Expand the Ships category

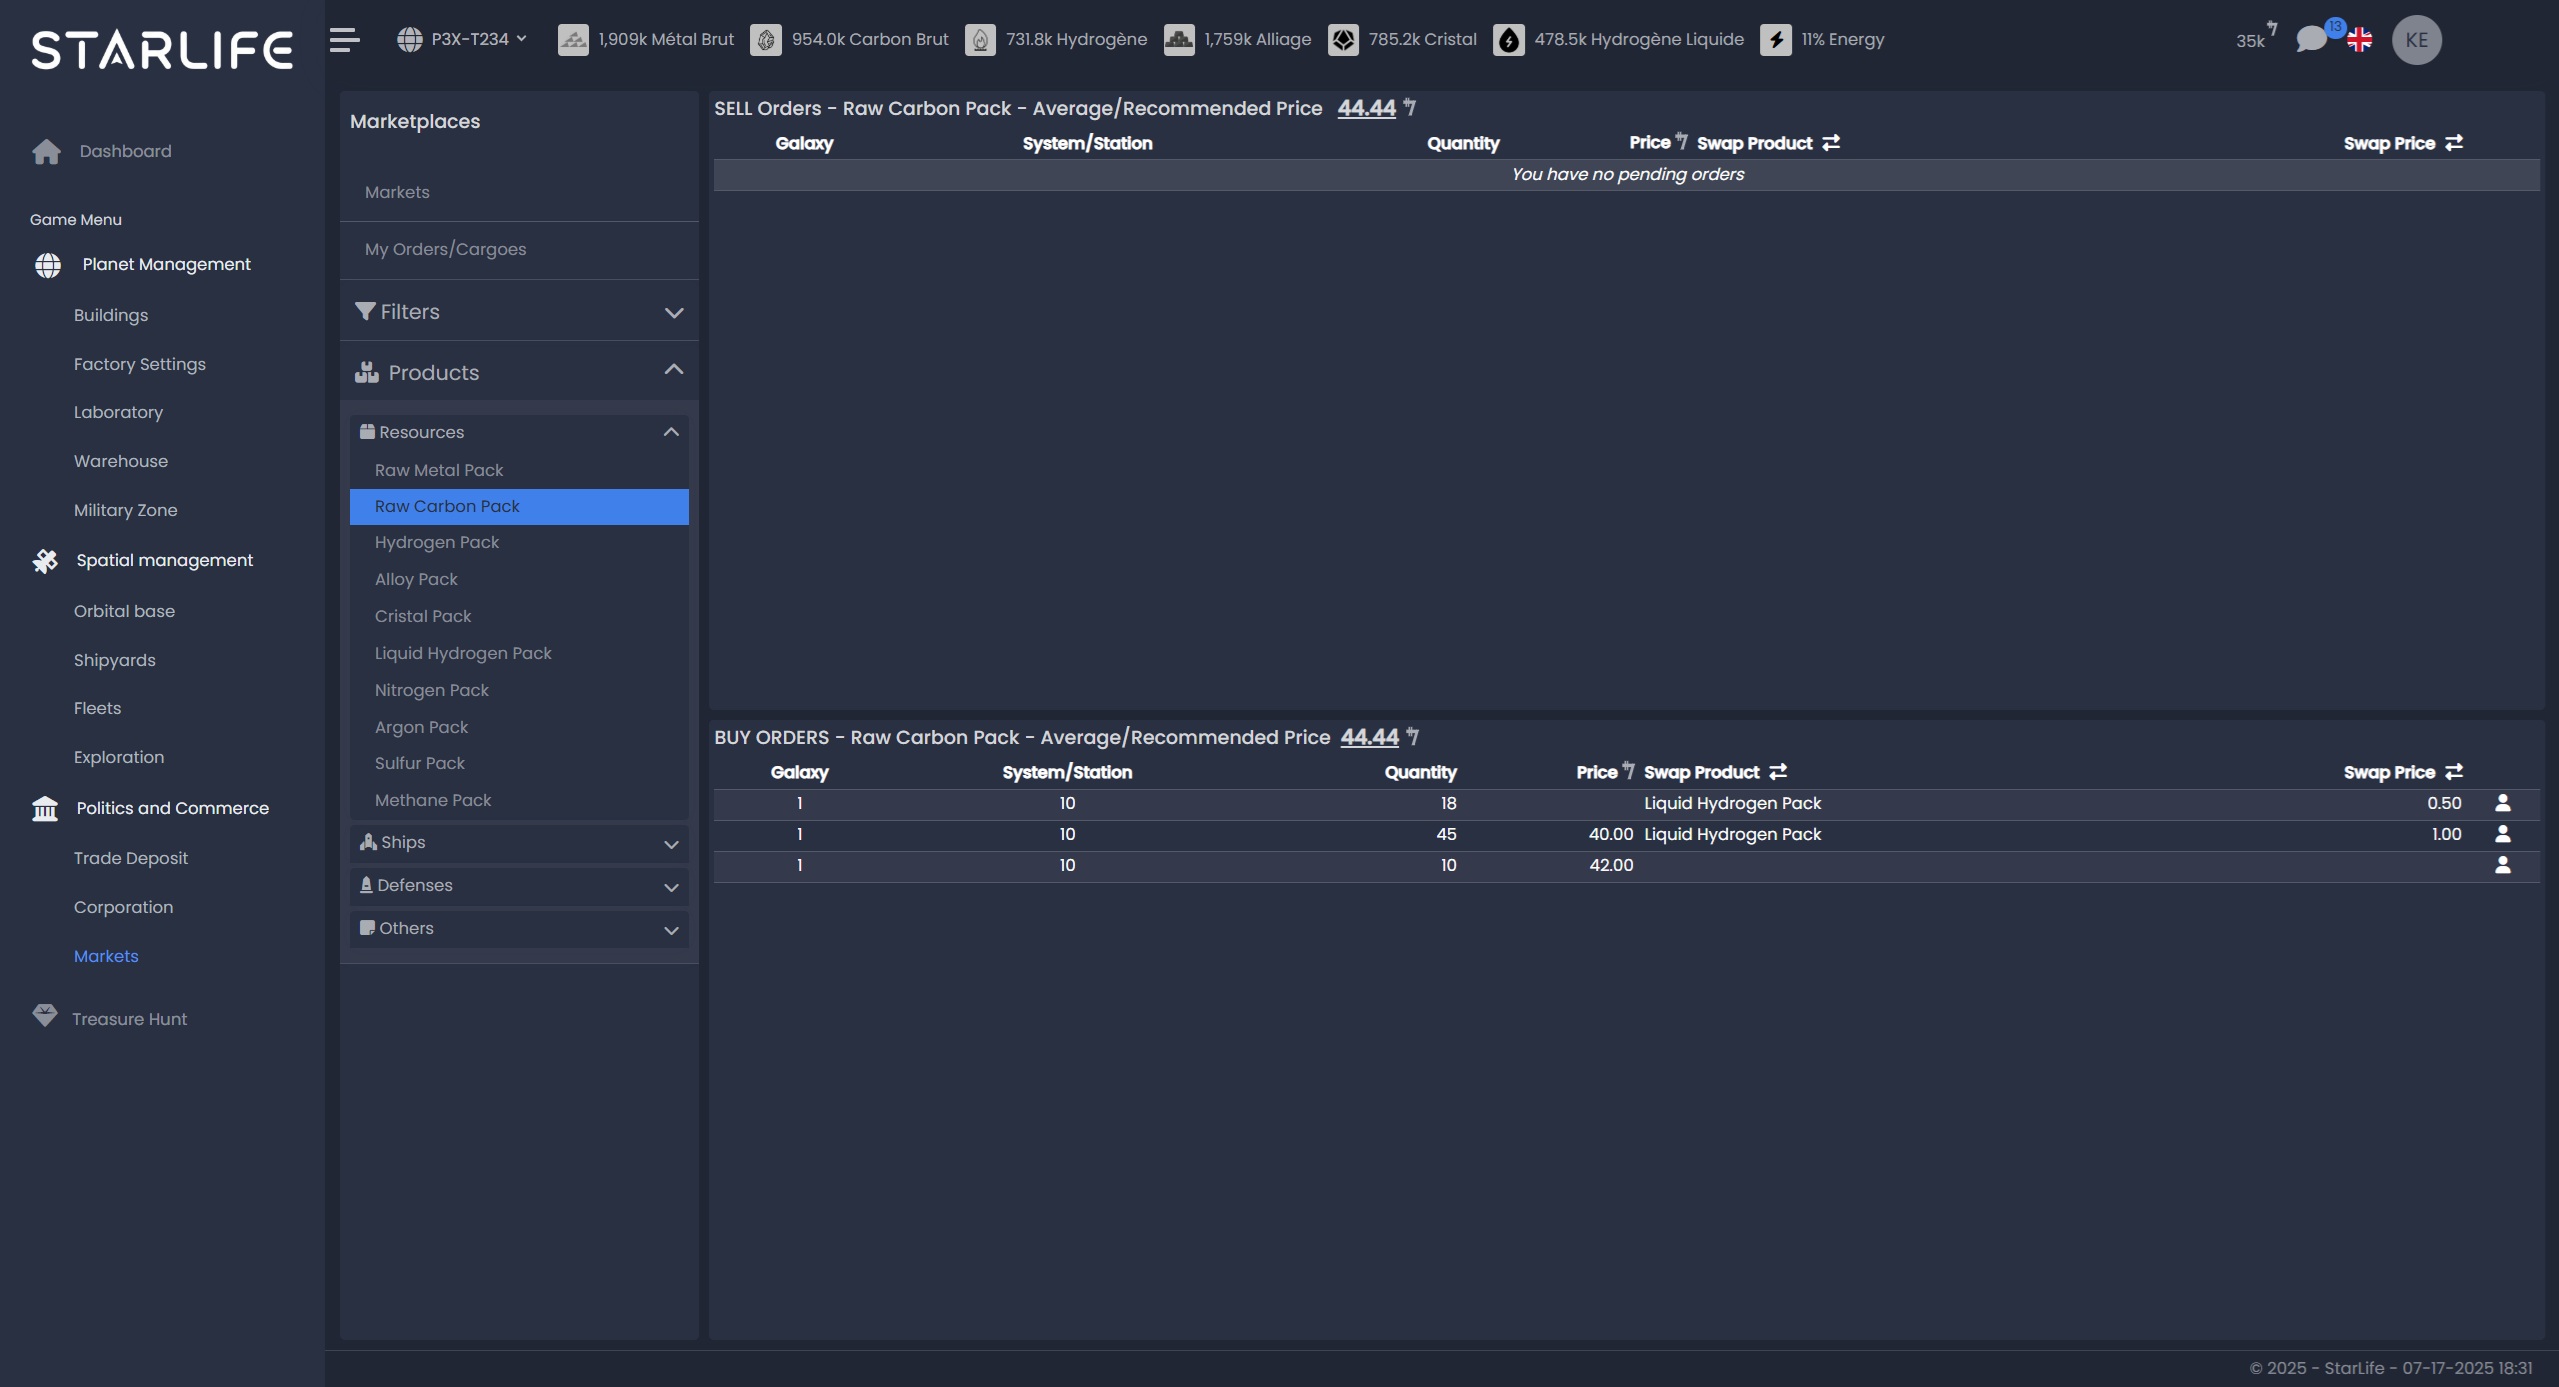coord(519,843)
